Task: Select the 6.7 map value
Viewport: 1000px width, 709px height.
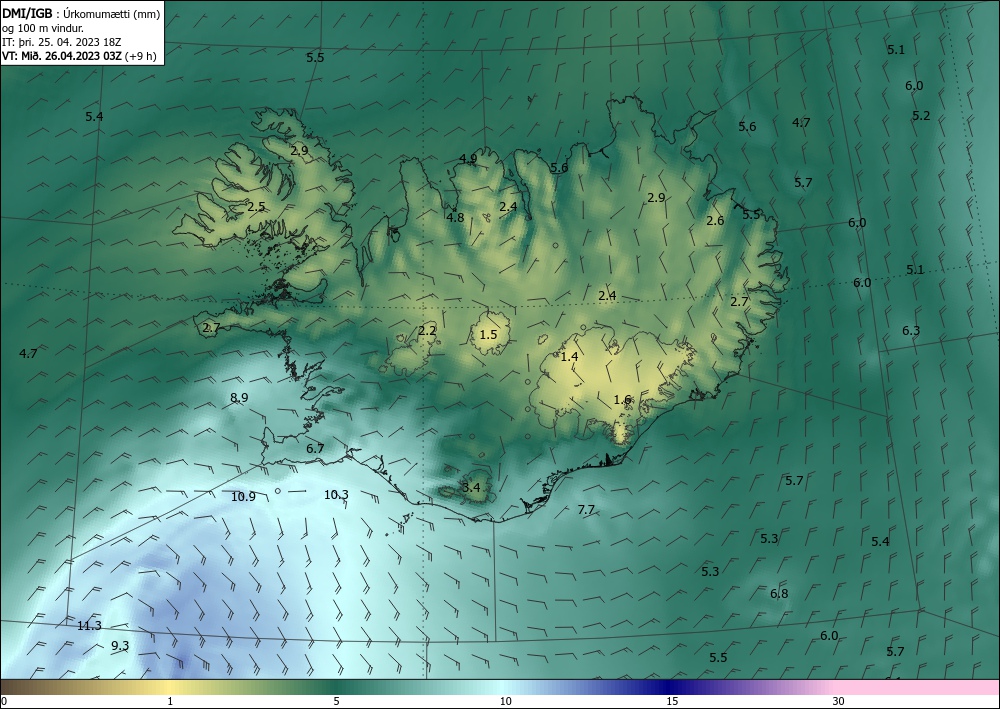Action: point(315,448)
